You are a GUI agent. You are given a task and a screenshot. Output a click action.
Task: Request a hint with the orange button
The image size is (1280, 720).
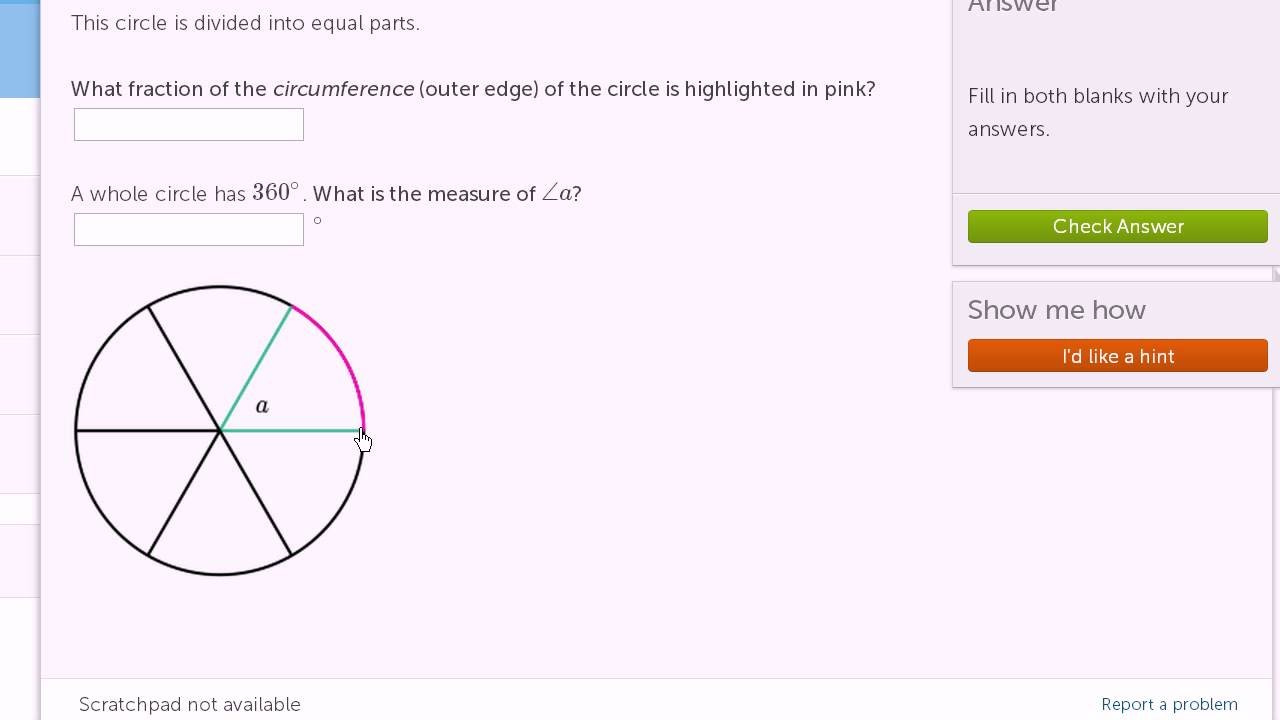tap(1117, 356)
